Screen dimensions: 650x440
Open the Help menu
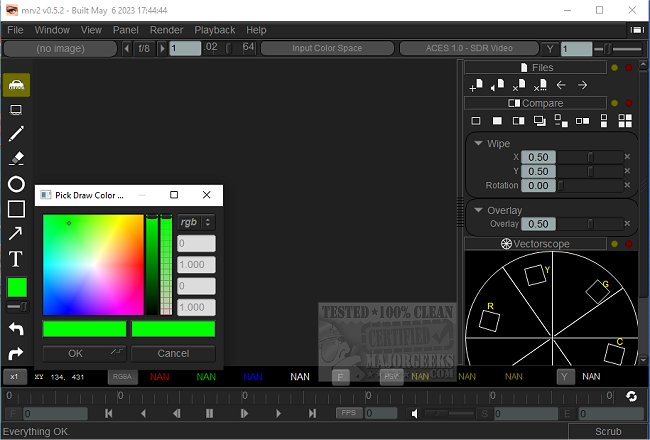256,30
